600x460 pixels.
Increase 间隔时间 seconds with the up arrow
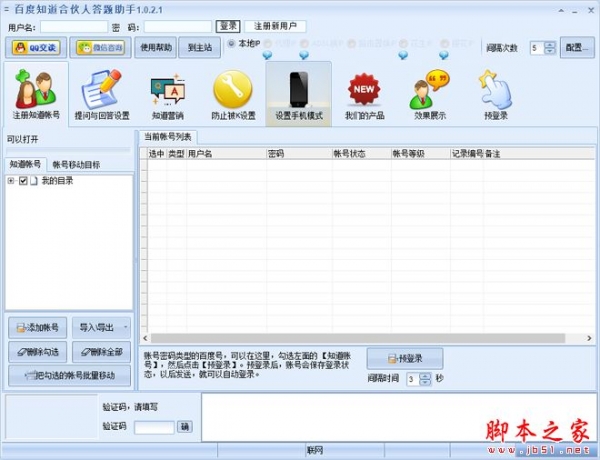tap(425, 376)
